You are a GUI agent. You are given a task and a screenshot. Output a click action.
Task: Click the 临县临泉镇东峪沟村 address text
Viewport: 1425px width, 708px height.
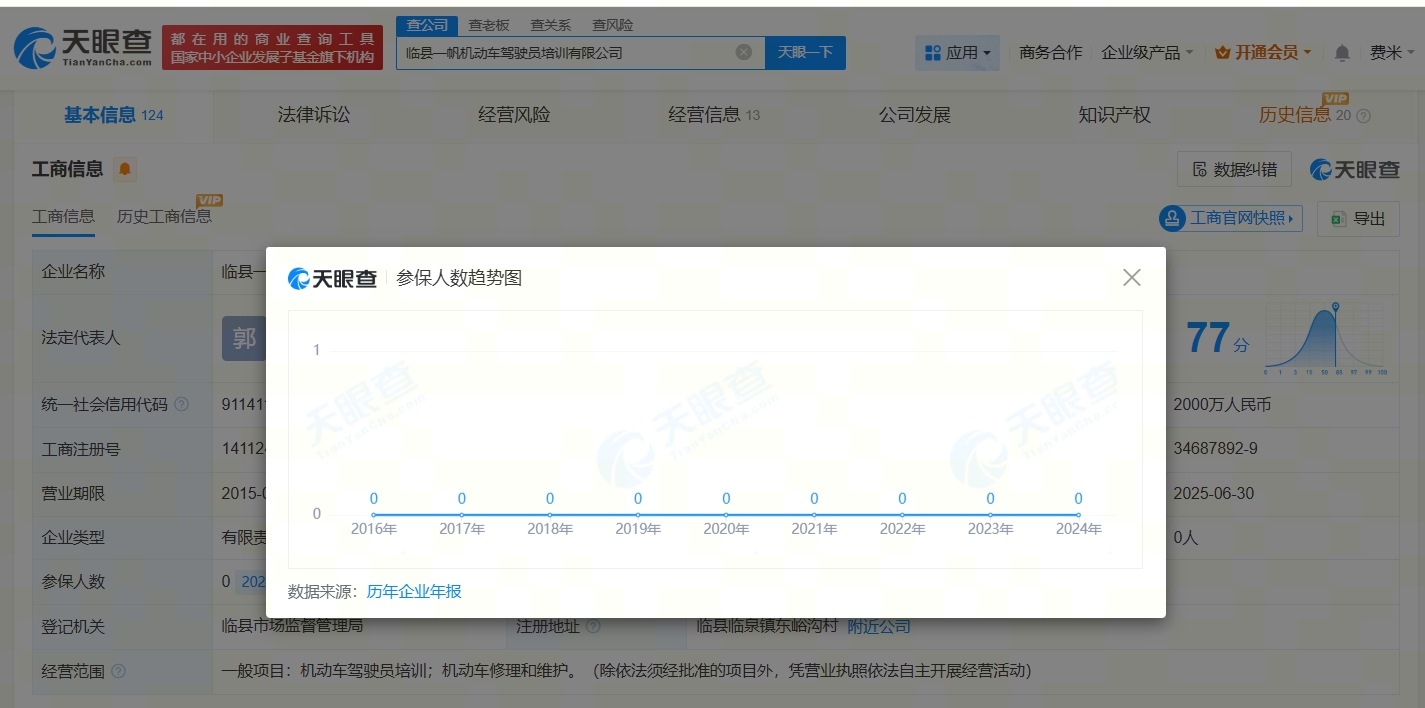(767, 626)
